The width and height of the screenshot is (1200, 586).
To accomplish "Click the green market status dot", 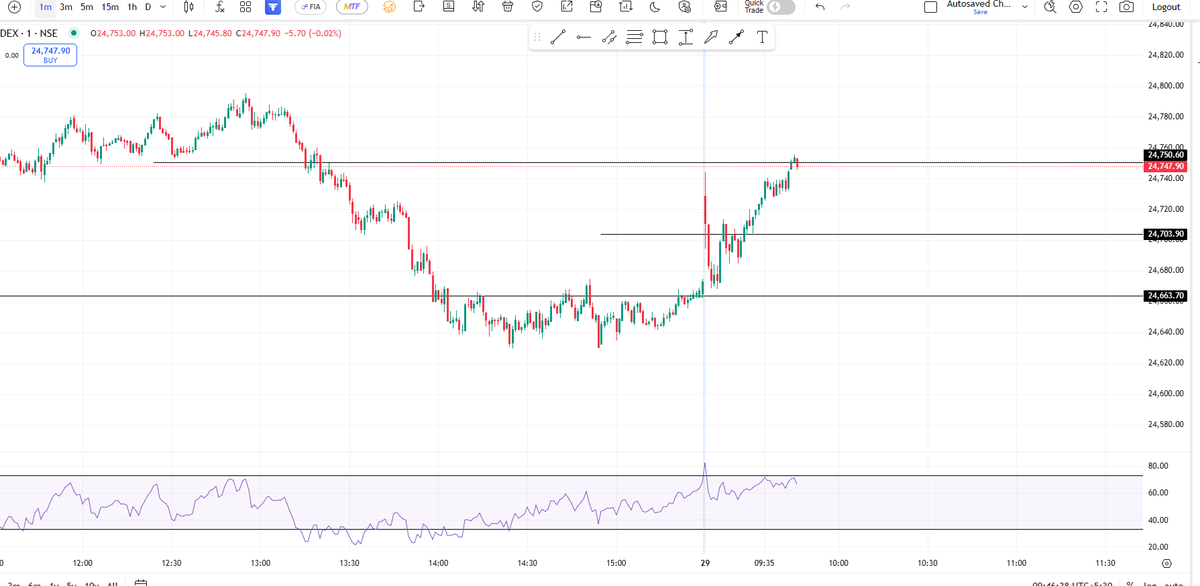I will [74, 33].
